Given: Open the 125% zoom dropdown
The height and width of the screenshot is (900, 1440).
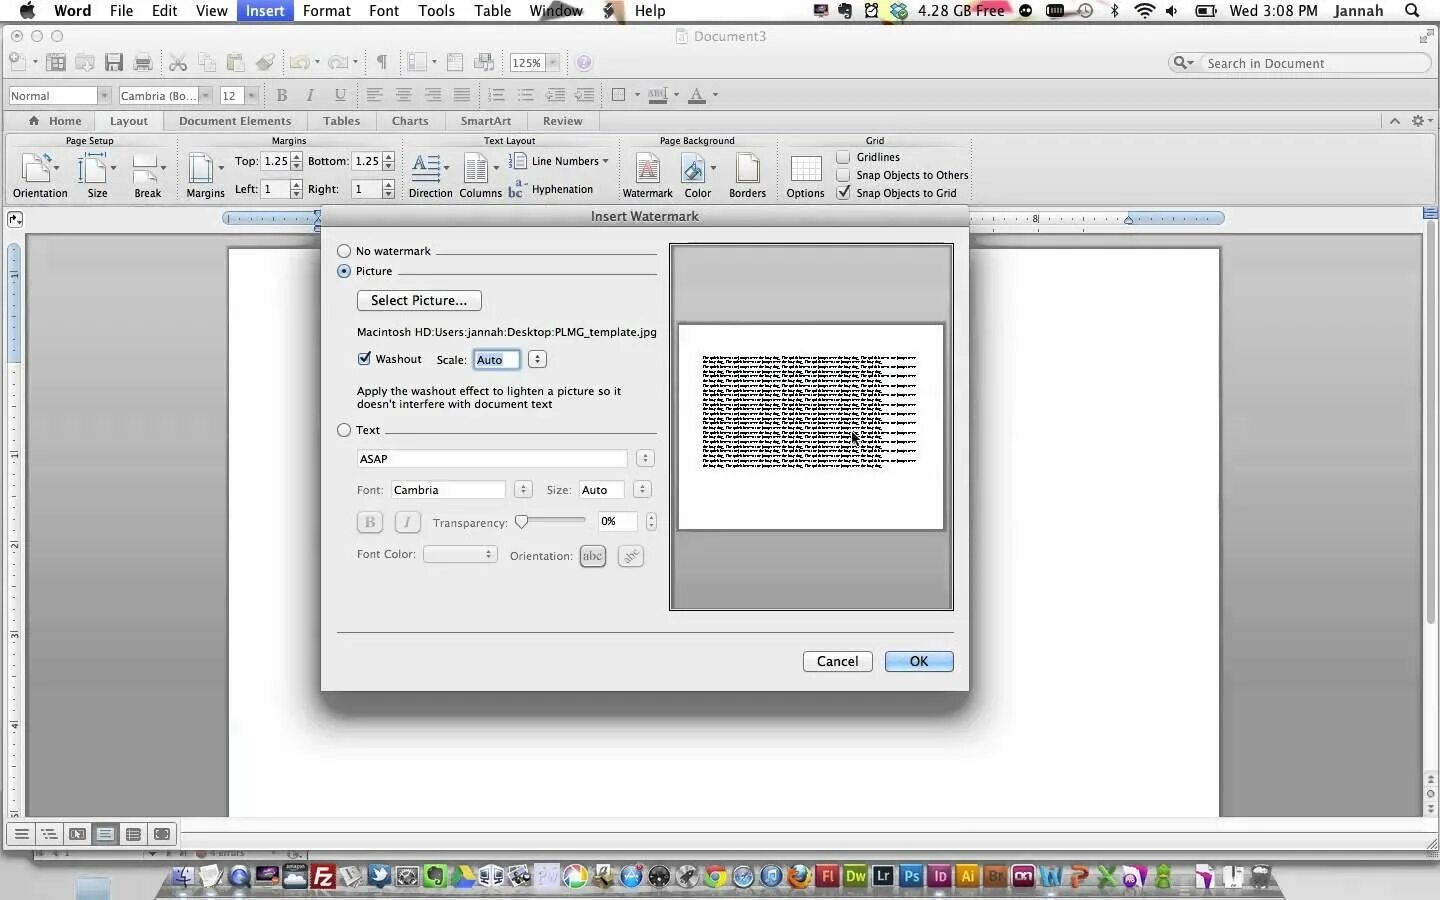Looking at the screenshot, I should pos(552,63).
